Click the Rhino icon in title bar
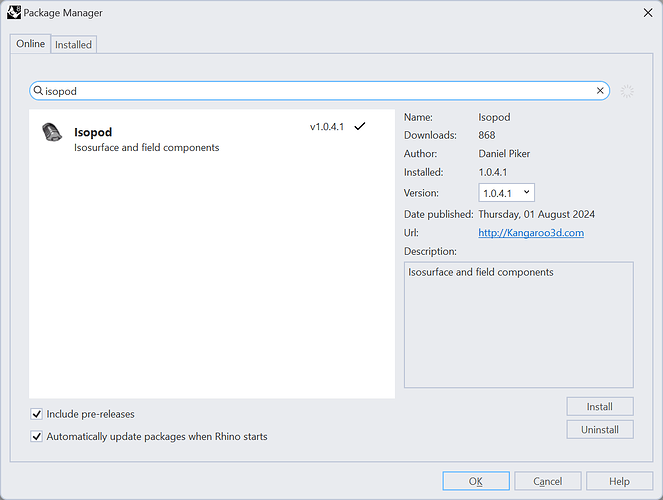Screen dimensions: 663x500 pyautogui.click(x=13, y=13)
